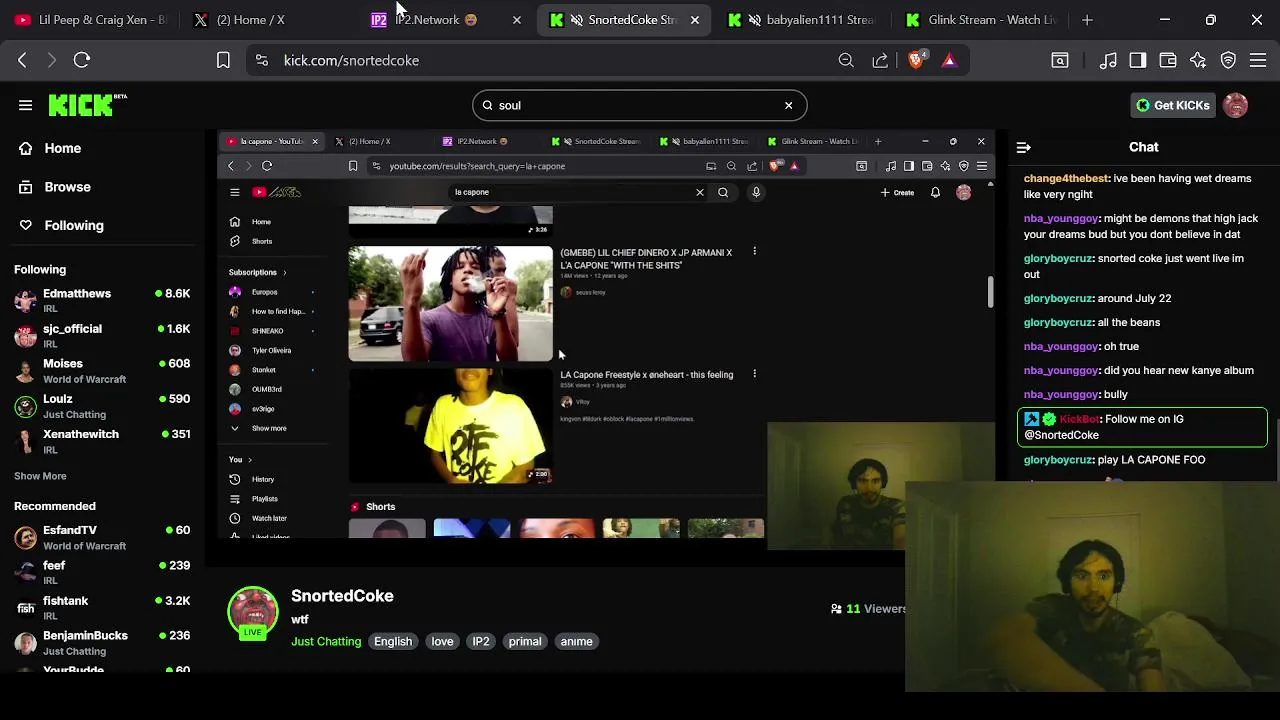
Task: Open the tab search window icon
Action: click(x=1060, y=60)
